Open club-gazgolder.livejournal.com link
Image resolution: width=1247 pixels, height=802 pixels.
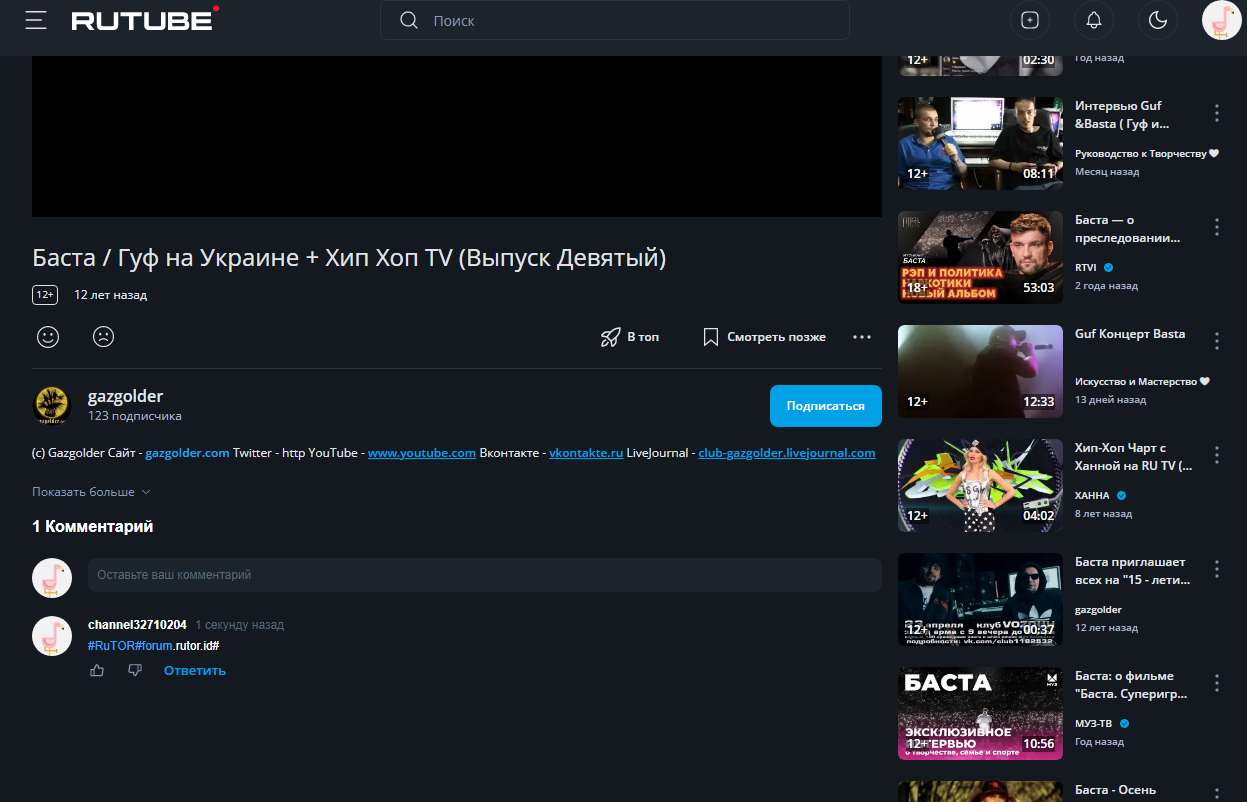(787, 453)
